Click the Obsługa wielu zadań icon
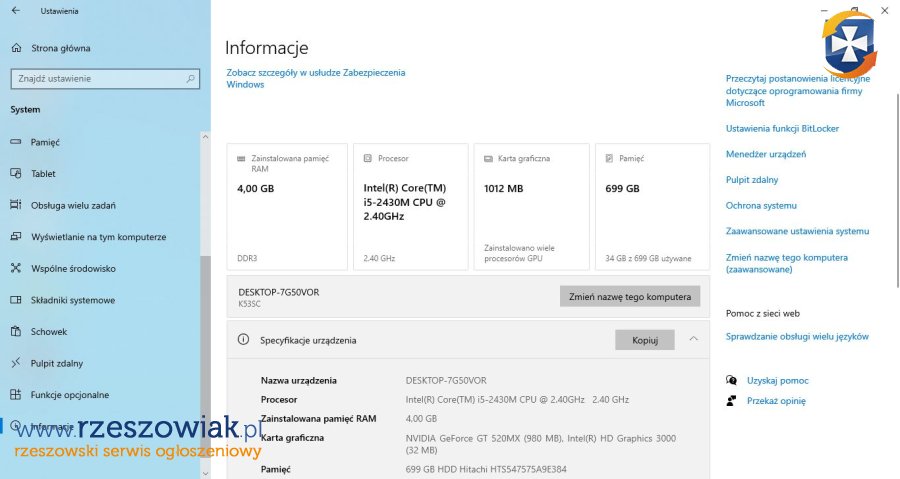900x479 pixels. coord(15,205)
